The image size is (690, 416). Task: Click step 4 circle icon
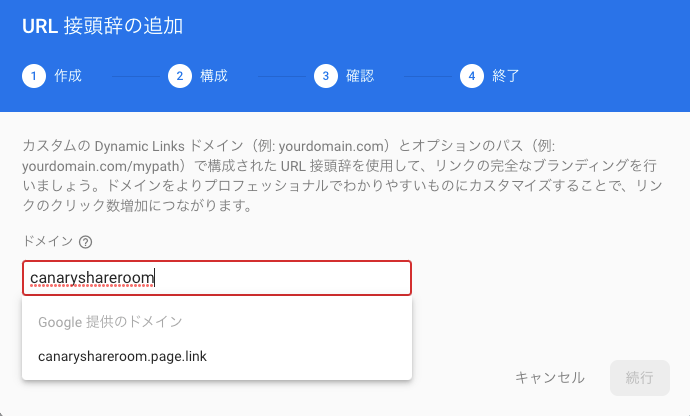472,76
